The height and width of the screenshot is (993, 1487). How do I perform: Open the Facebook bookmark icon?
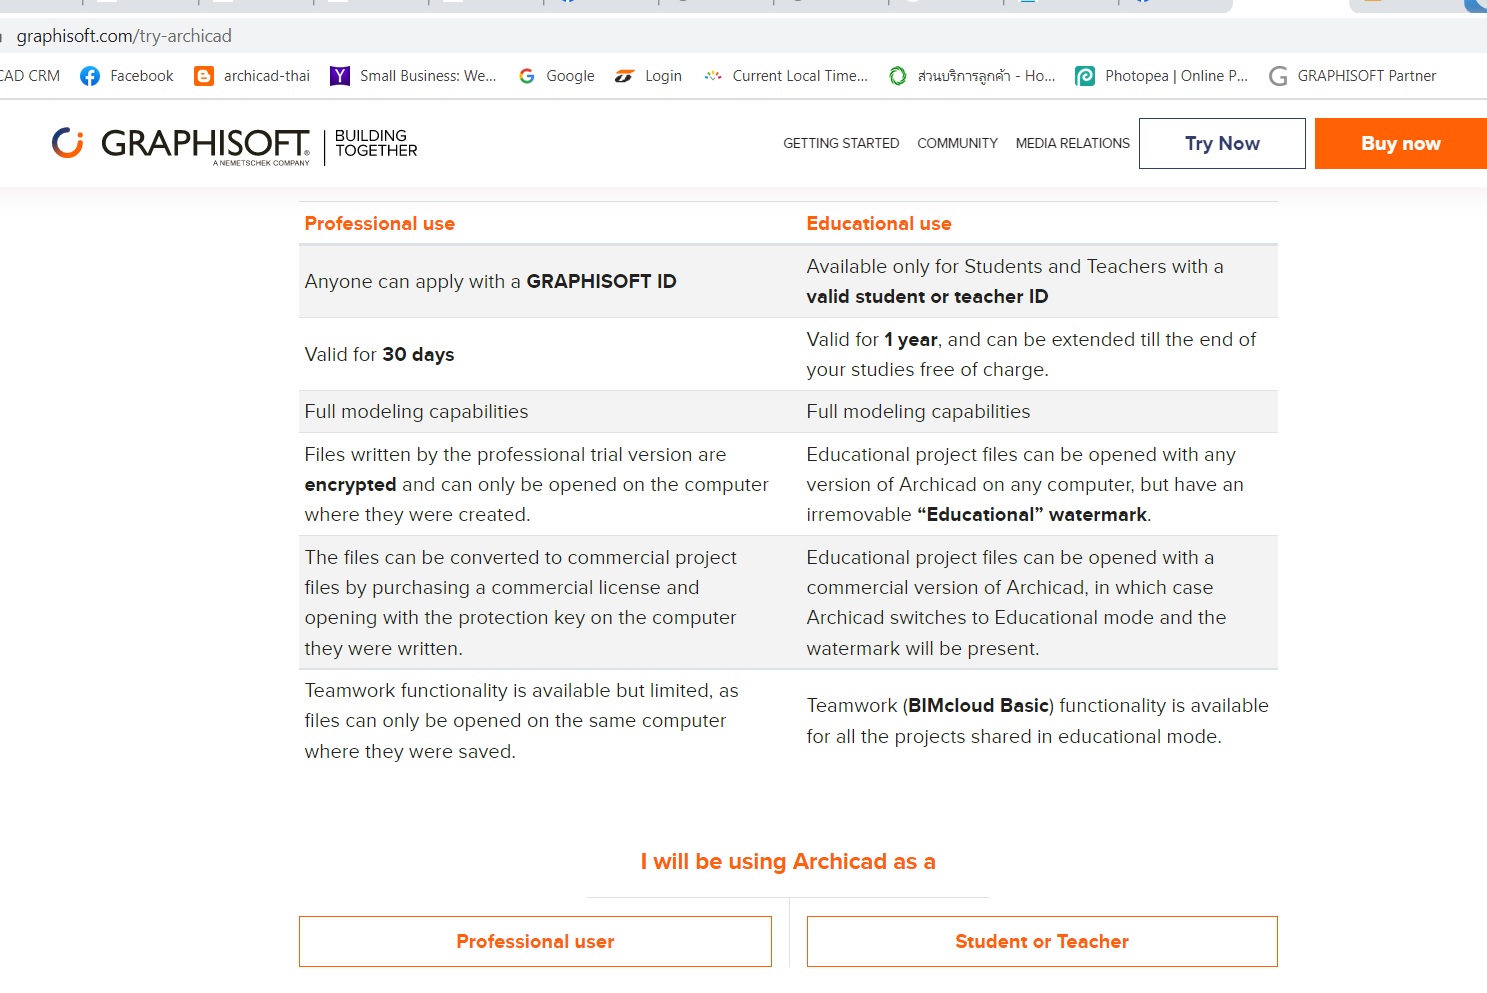(x=90, y=76)
